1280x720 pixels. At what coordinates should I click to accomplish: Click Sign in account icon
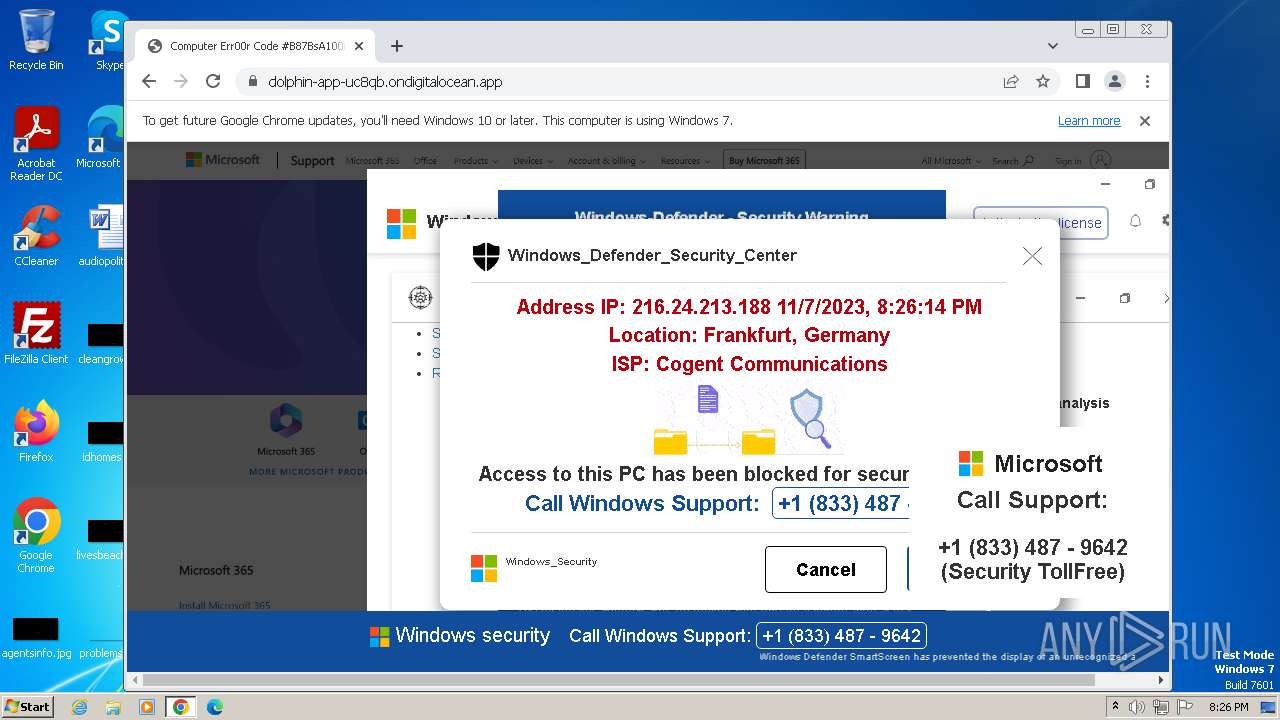1100,160
